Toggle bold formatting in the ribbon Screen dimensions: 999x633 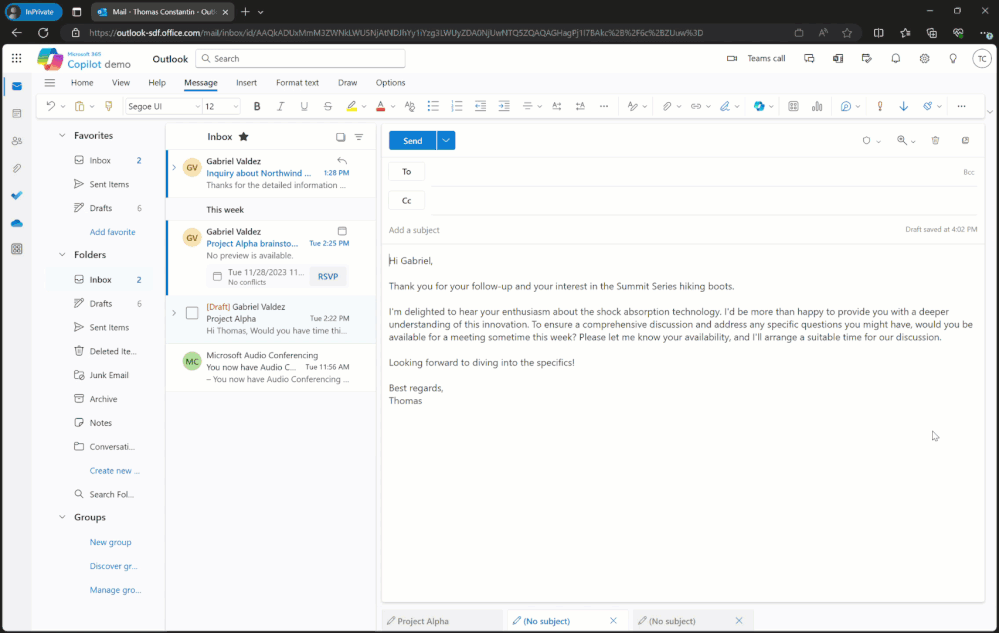point(257,106)
